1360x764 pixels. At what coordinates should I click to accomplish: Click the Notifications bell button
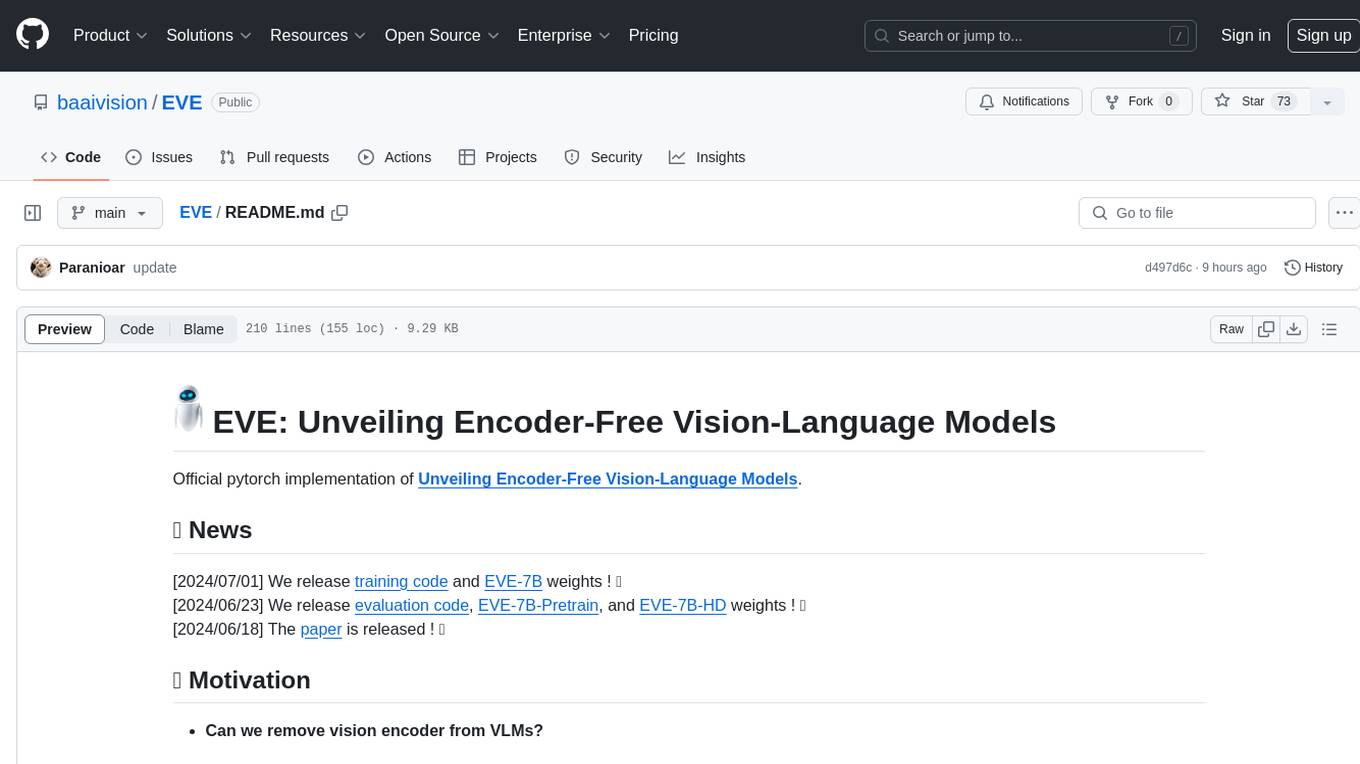point(1024,101)
